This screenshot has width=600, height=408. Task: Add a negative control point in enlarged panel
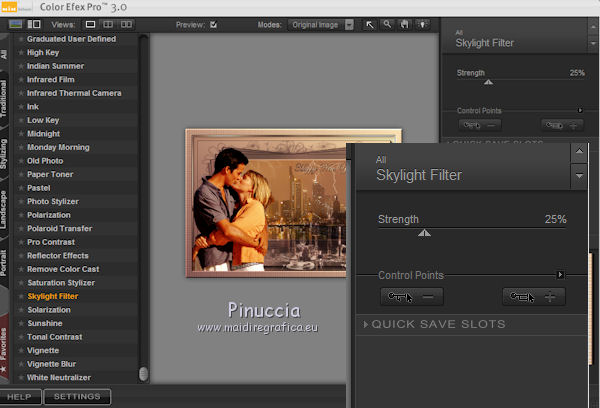coord(413,297)
